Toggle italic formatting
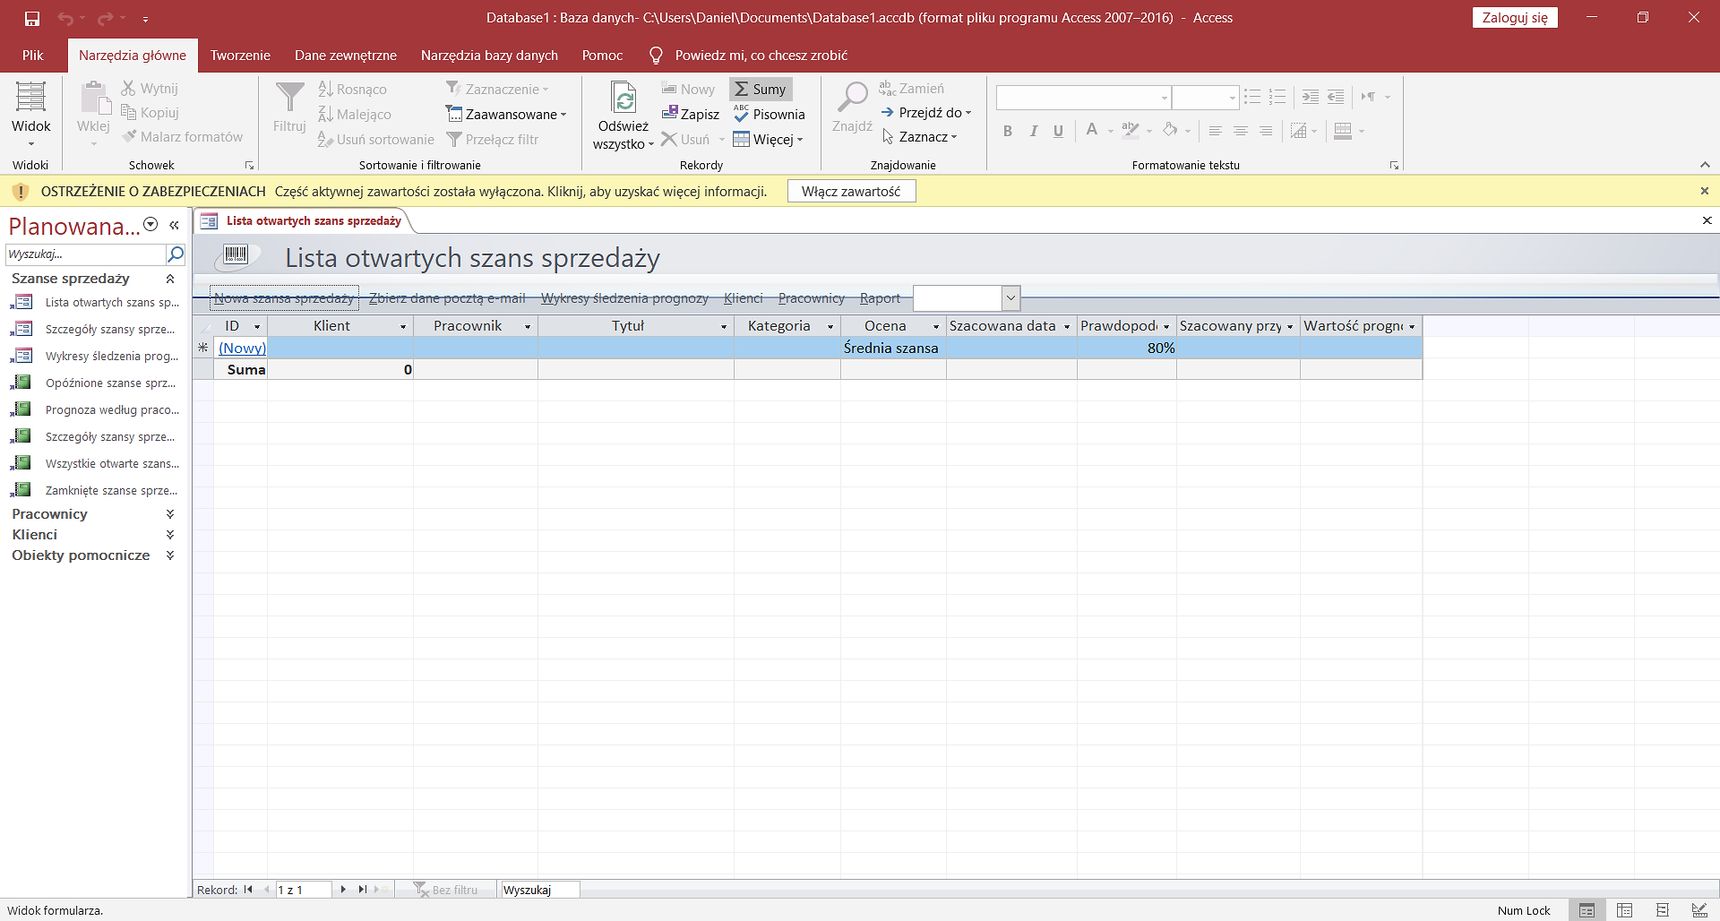This screenshot has width=1720, height=921. (1033, 131)
